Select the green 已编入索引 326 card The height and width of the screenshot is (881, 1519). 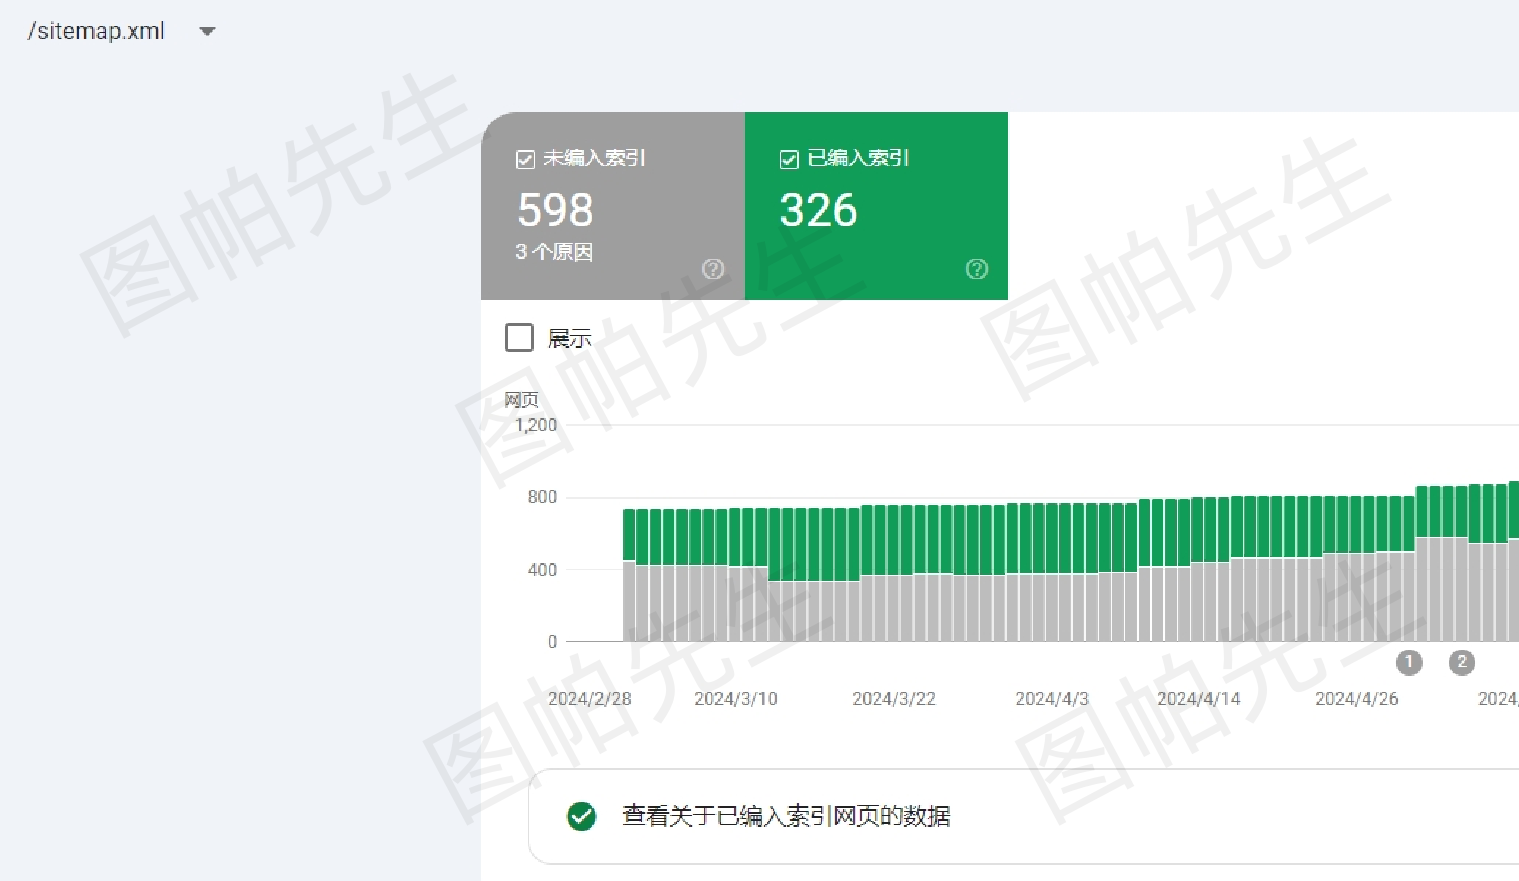point(877,206)
